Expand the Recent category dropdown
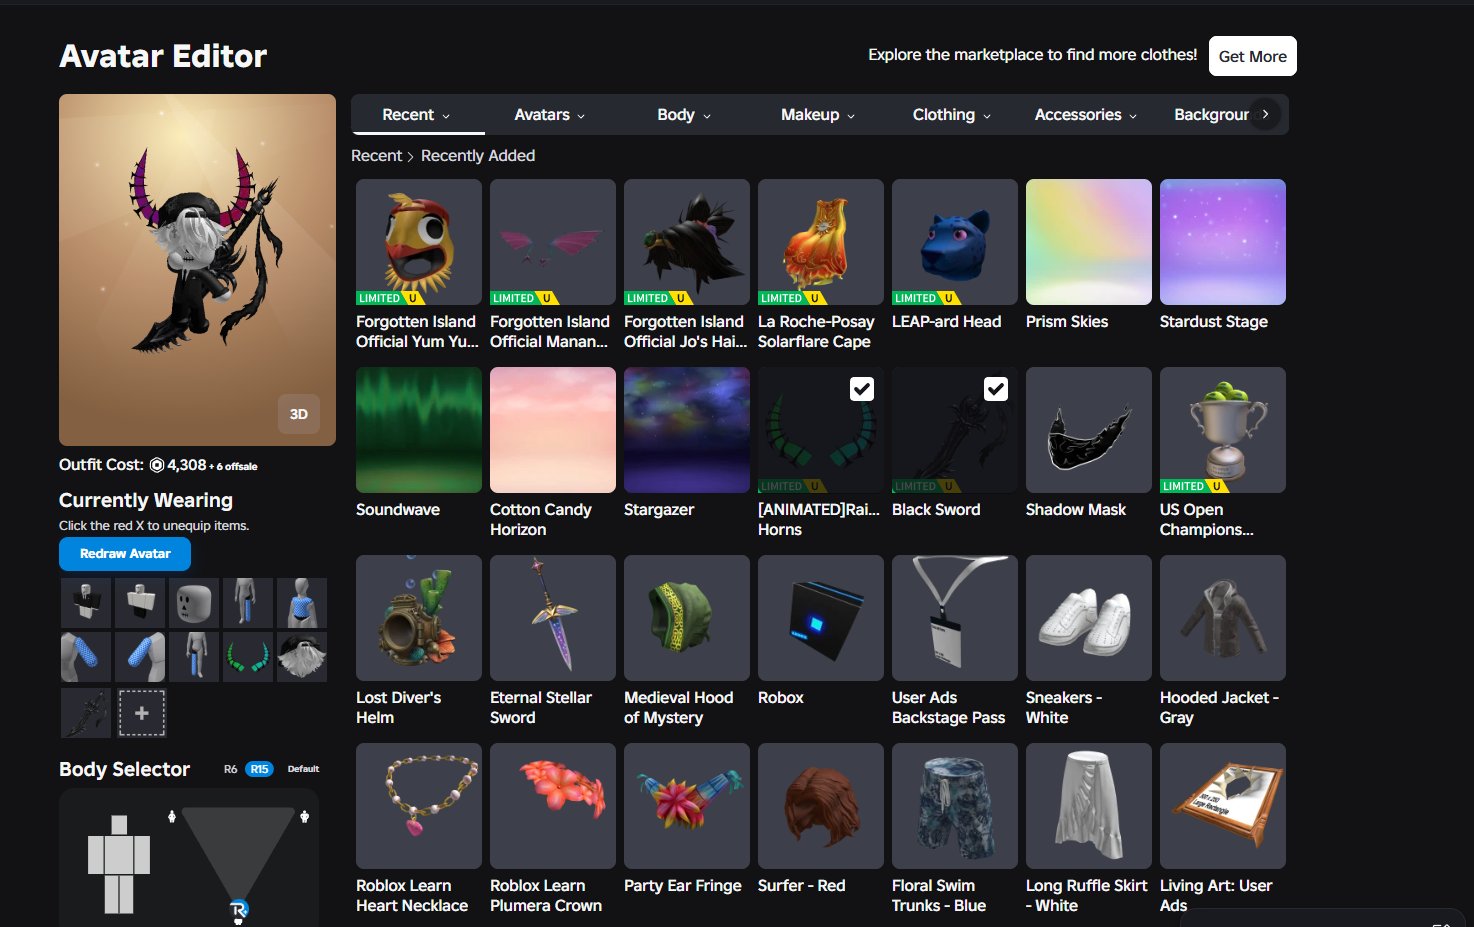The image size is (1474, 927). pos(417,115)
